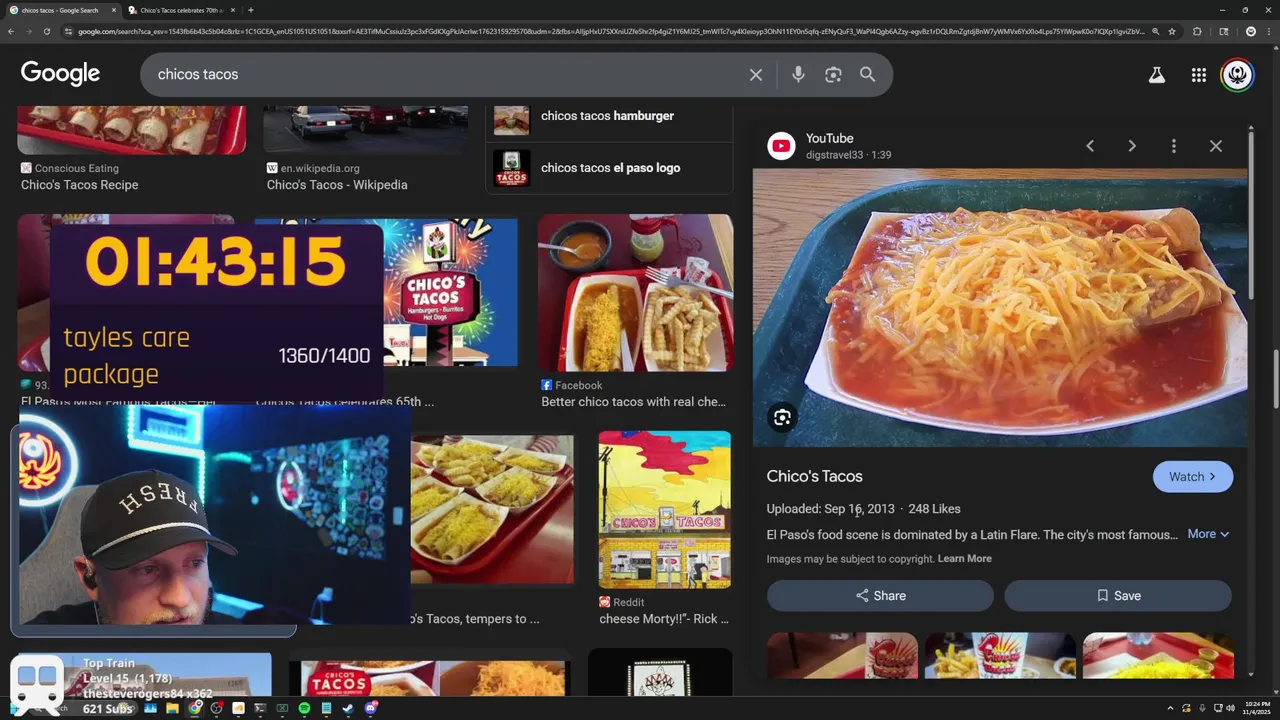The height and width of the screenshot is (720, 1280).
Task: Save the image with the Save button
Action: [1118, 596]
